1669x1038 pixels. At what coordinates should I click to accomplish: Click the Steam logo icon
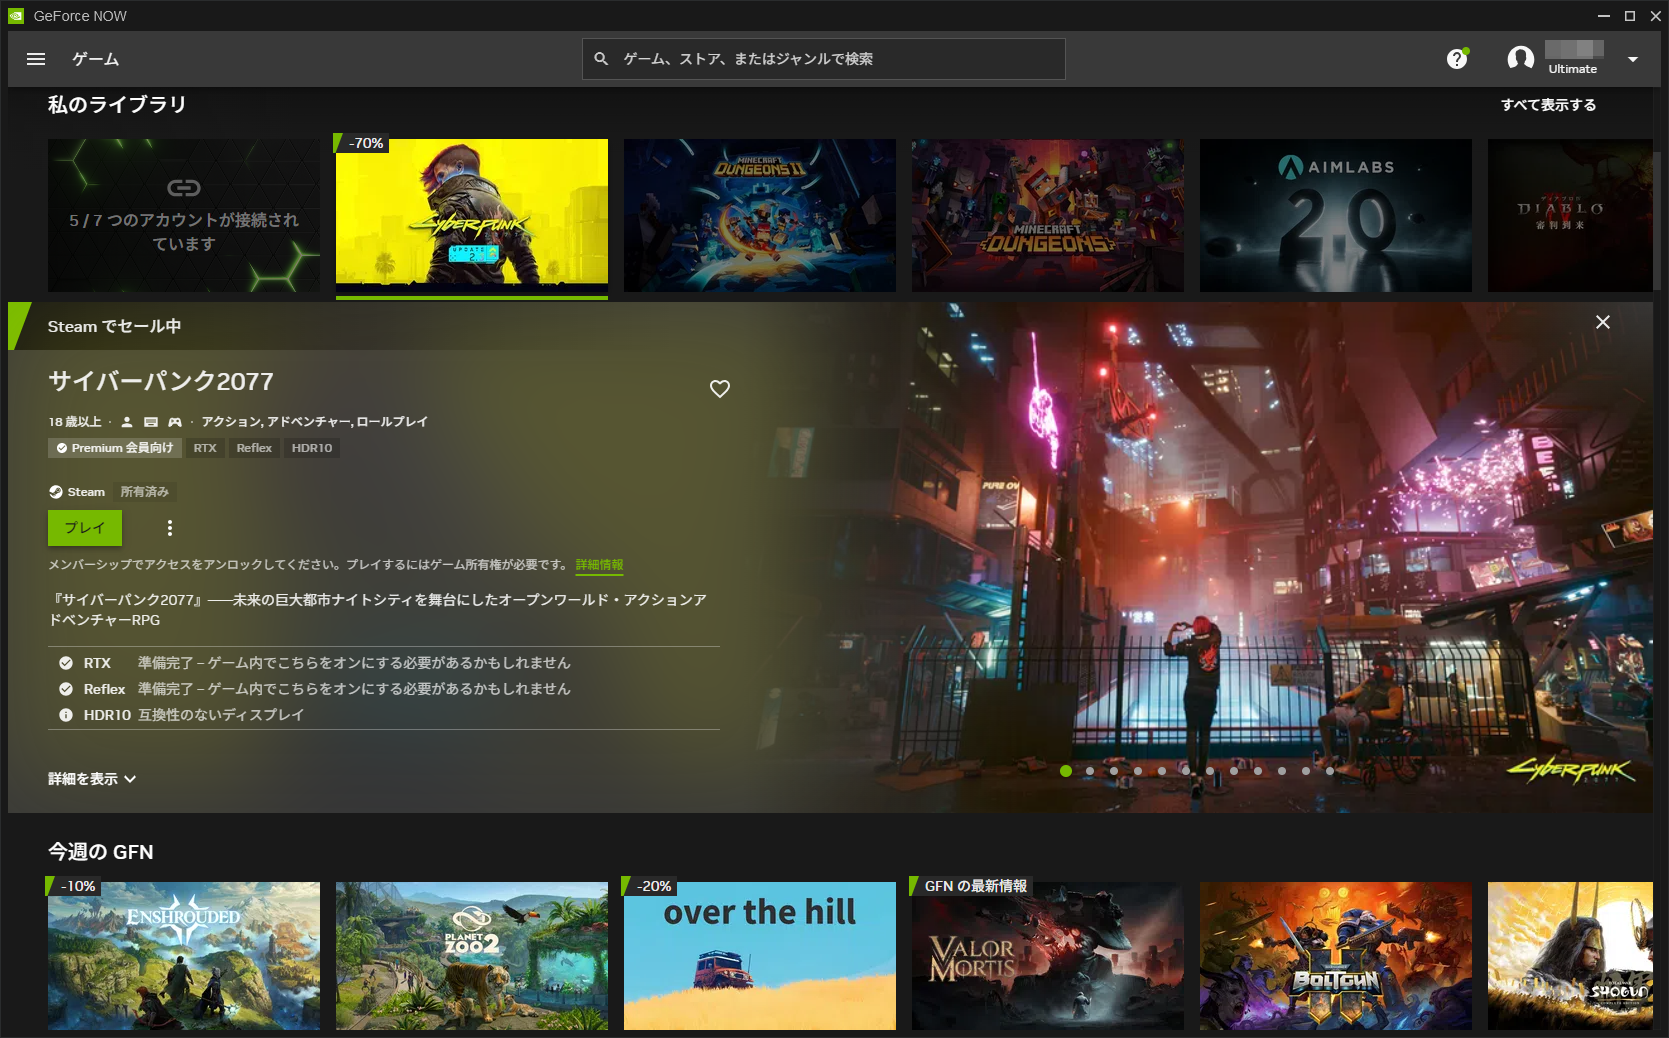pos(56,492)
